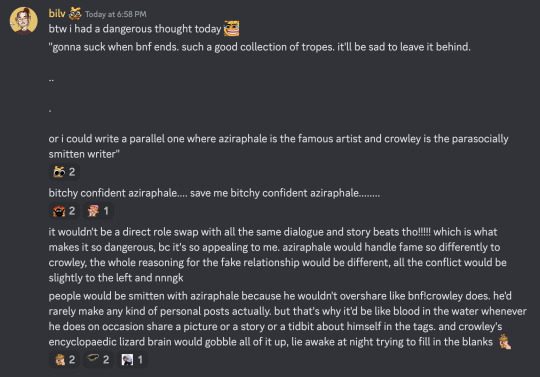Screen dimensions: 540x377
Task: Add the detective emoji reaction under last message
Action: (65, 360)
